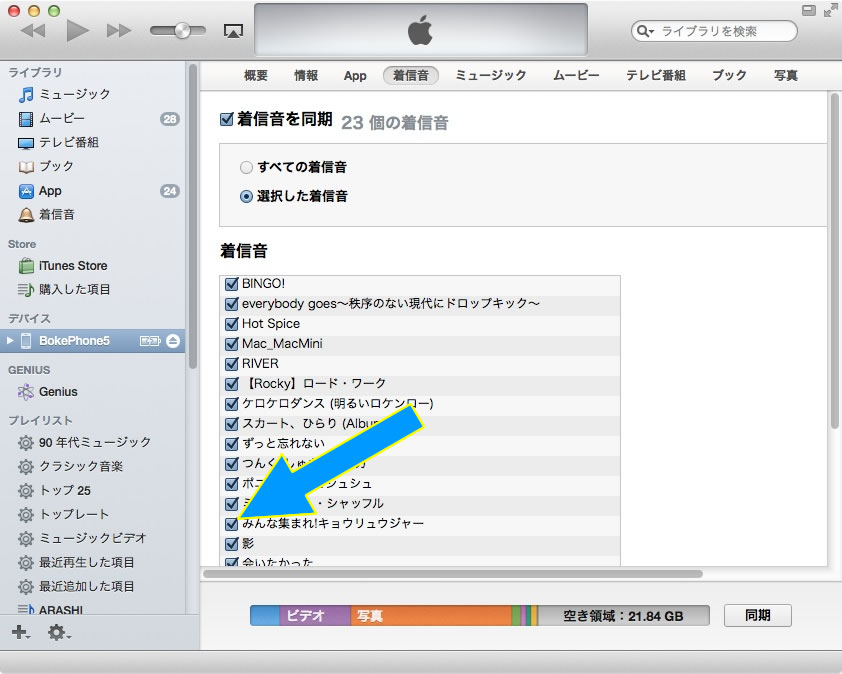Switch to the App tab
This screenshot has height=674, width=842.
[355, 76]
